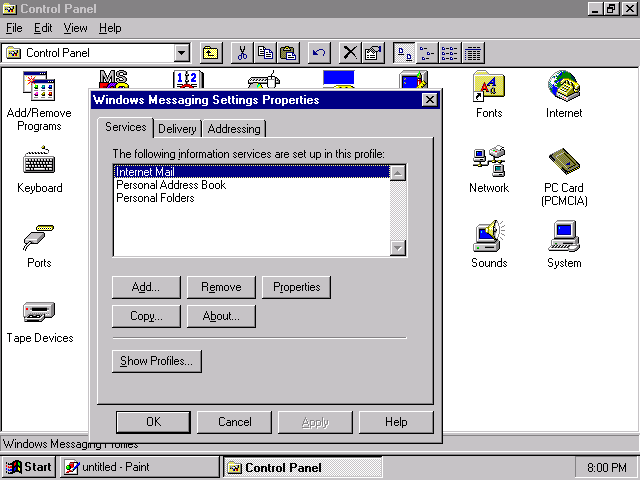Switch to Large Icons view

(404, 53)
